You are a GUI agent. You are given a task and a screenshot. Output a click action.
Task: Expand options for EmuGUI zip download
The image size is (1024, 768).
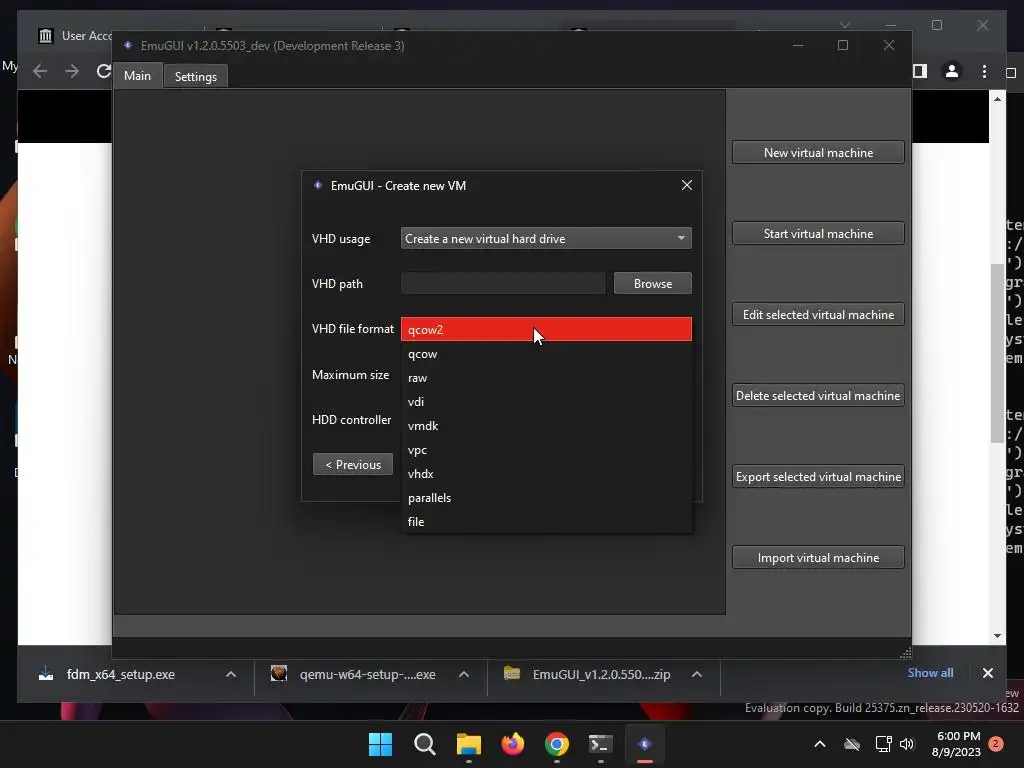point(697,674)
